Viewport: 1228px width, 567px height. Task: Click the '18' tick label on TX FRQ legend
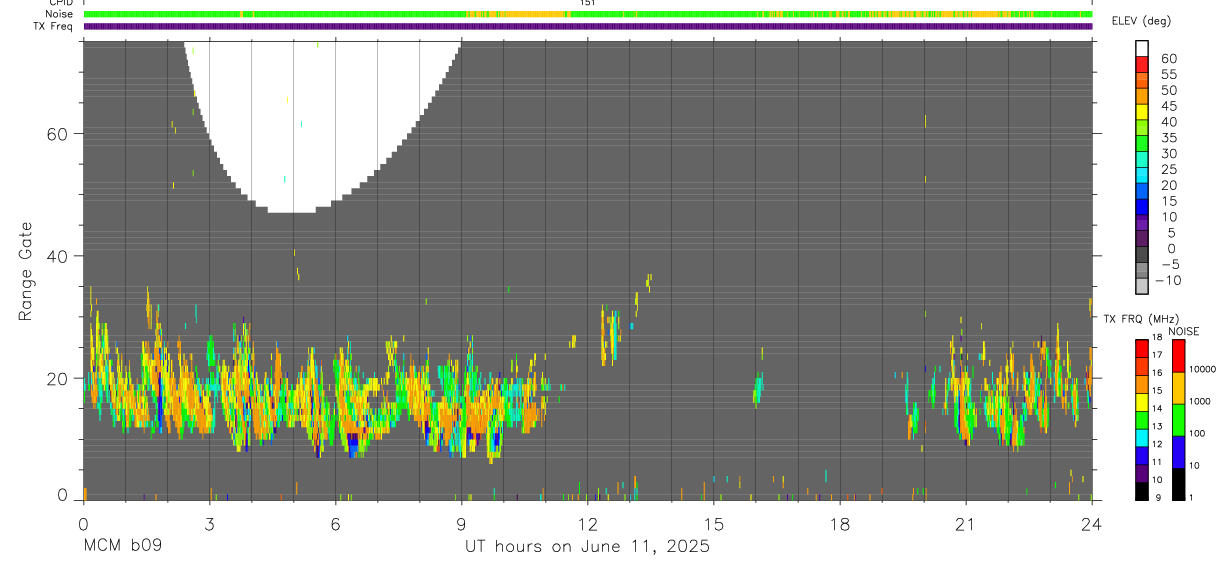point(1157,337)
